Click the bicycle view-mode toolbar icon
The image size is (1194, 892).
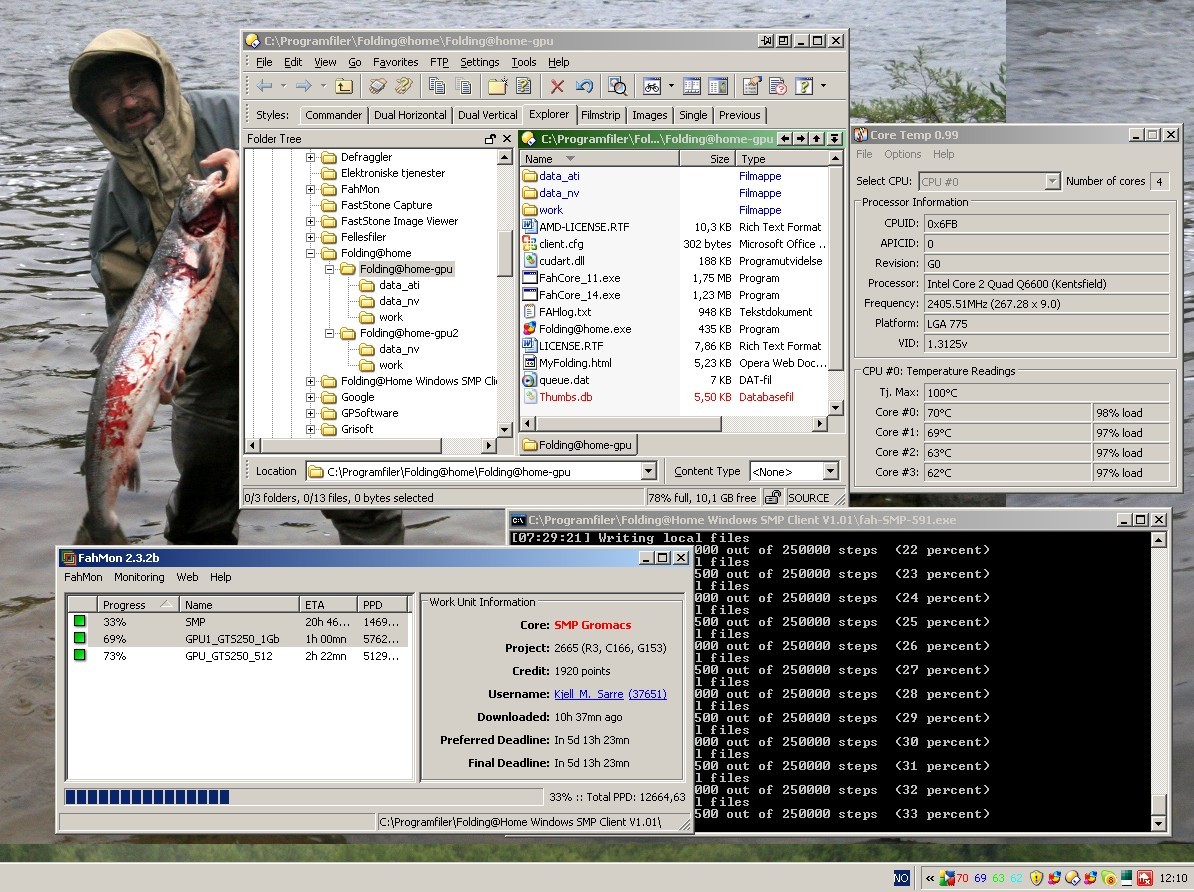pos(652,86)
